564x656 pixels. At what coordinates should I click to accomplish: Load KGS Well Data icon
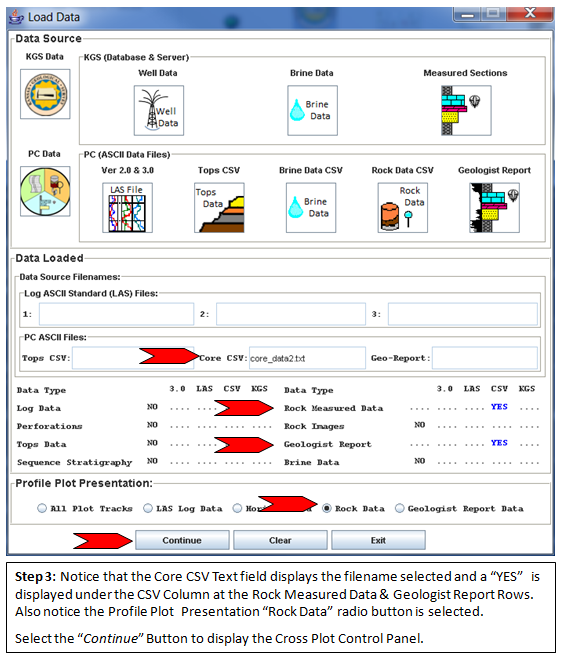(159, 110)
